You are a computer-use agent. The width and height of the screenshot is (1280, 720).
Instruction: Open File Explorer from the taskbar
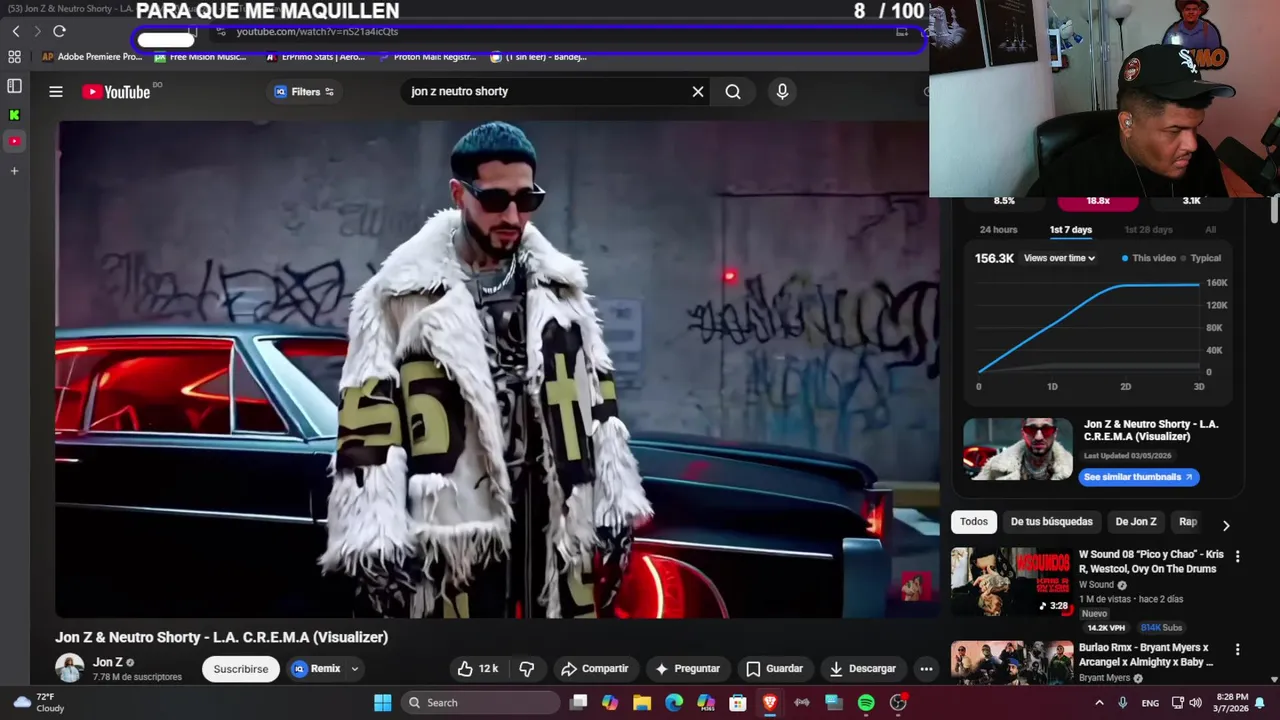tap(642, 703)
